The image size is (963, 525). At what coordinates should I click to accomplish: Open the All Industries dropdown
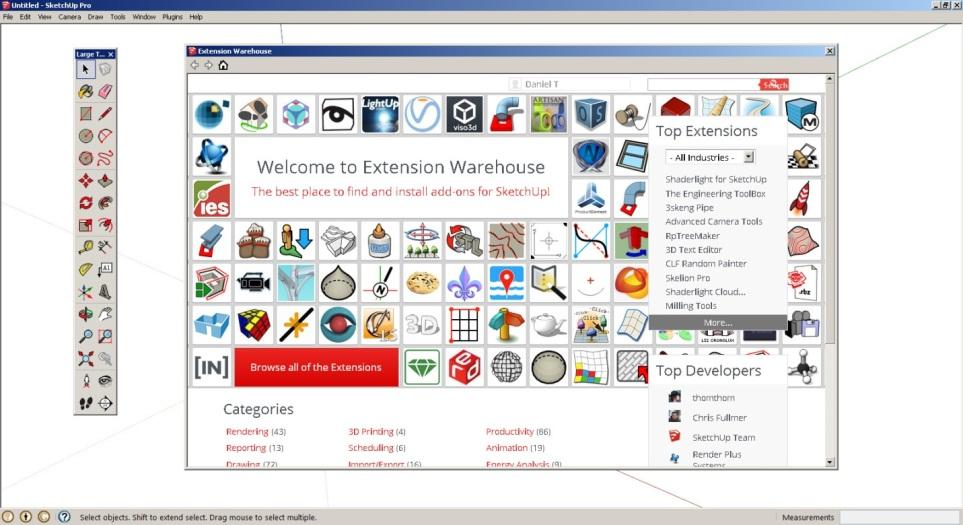pos(710,157)
